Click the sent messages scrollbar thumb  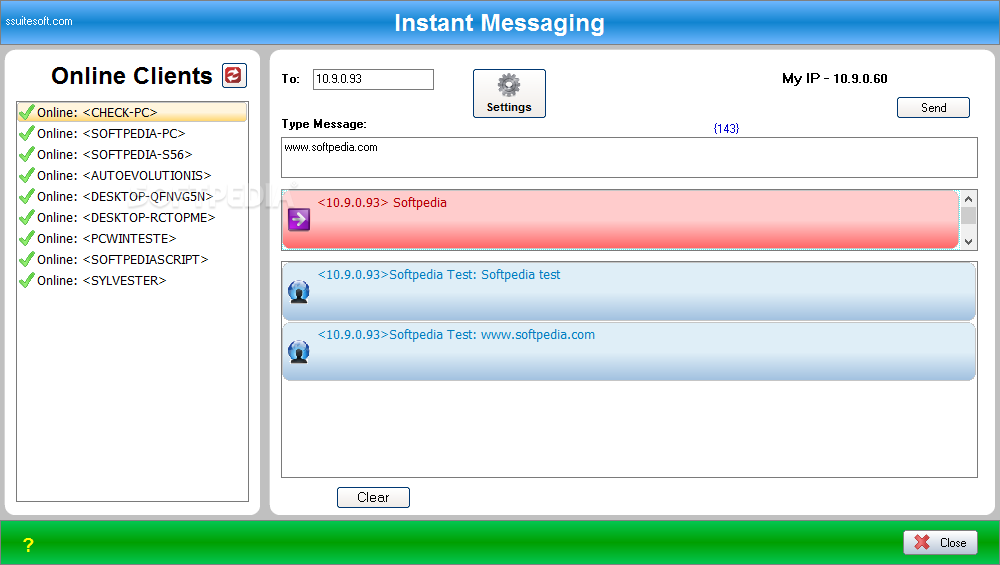tap(968, 216)
